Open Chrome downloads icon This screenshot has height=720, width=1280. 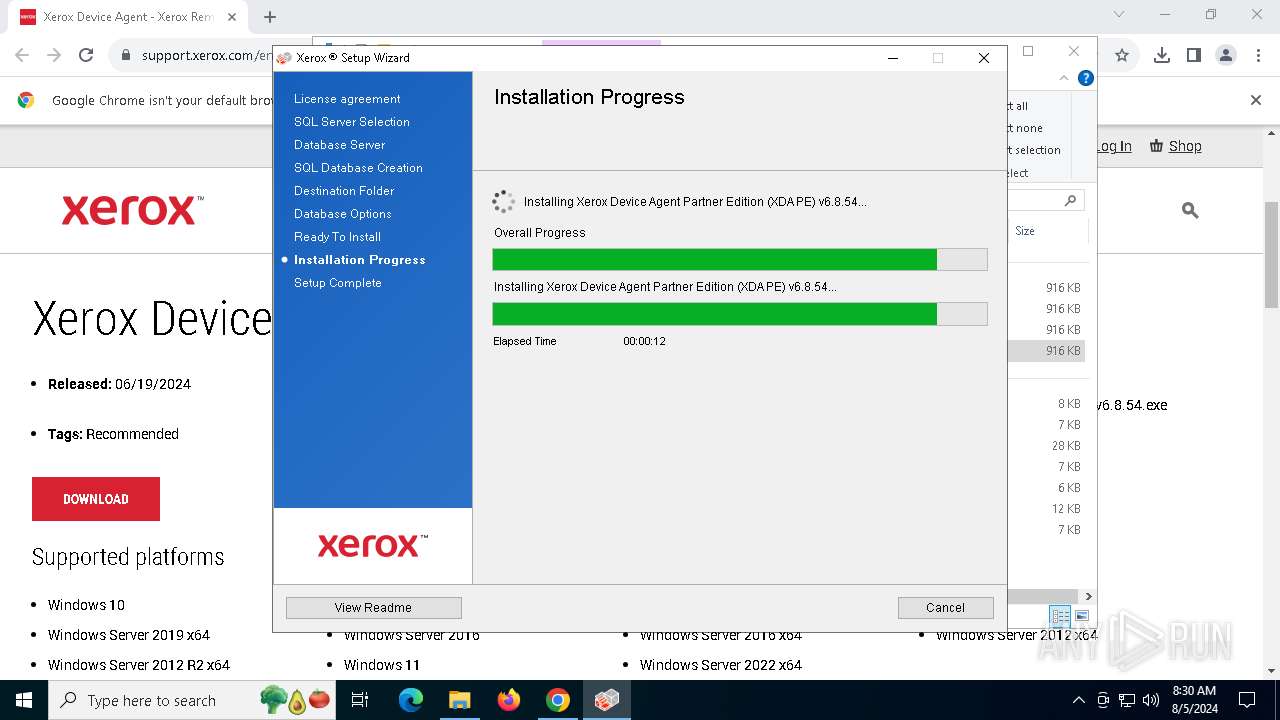tap(1162, 56)
